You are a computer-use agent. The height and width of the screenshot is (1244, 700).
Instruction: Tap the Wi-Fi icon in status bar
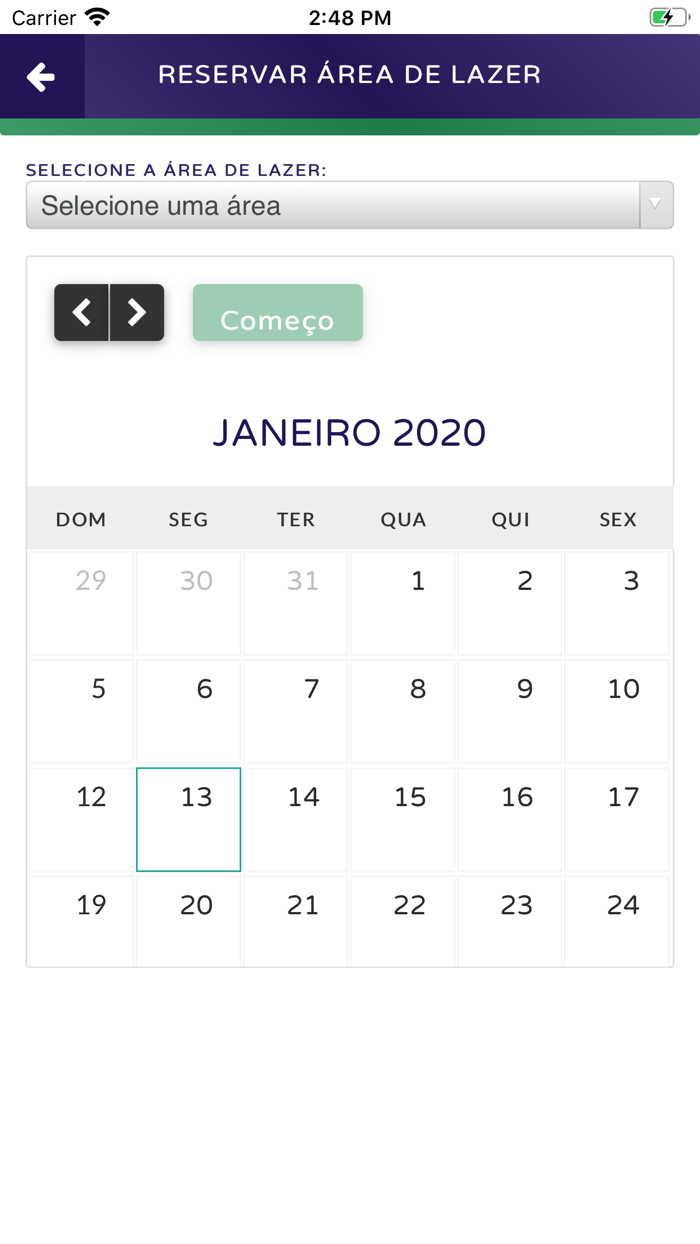(x=97, y=17)
